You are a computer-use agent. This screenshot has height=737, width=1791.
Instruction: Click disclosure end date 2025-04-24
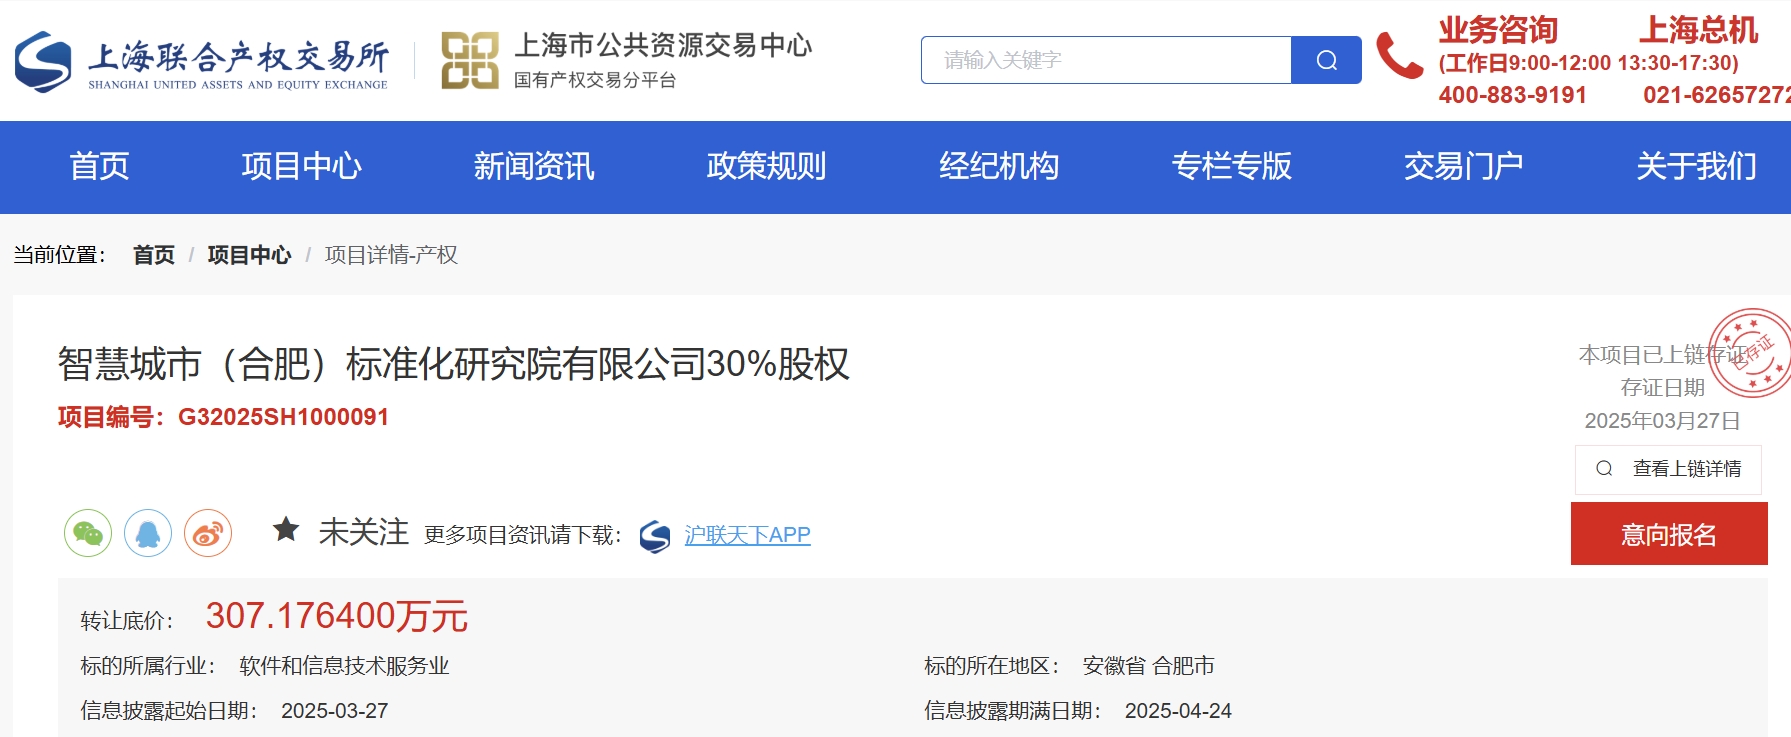(1178, 711)
